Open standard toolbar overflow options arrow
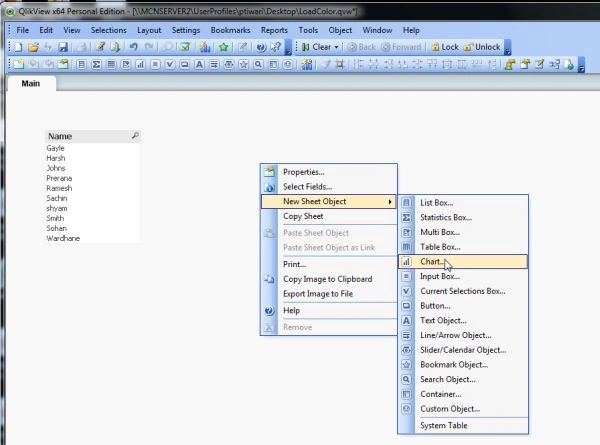This screenshot has width=600, height=445. coord(288,47)
